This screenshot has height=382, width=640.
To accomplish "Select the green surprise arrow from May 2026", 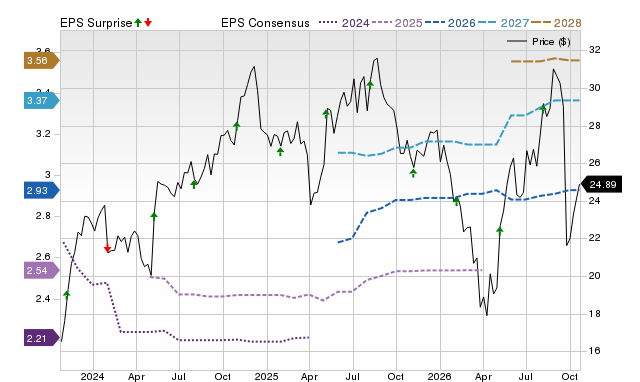I will click(x=500, y=231).
